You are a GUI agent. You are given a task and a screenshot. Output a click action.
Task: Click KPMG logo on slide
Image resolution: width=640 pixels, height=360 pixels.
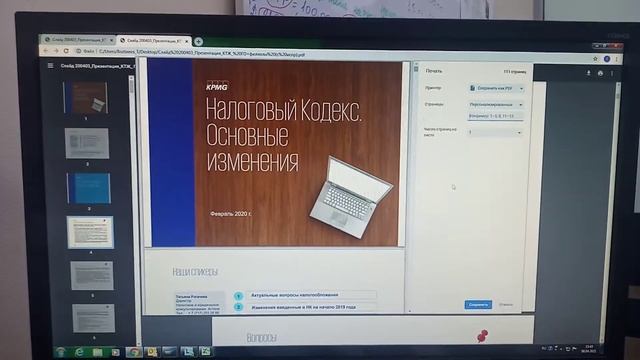point(217,86)
